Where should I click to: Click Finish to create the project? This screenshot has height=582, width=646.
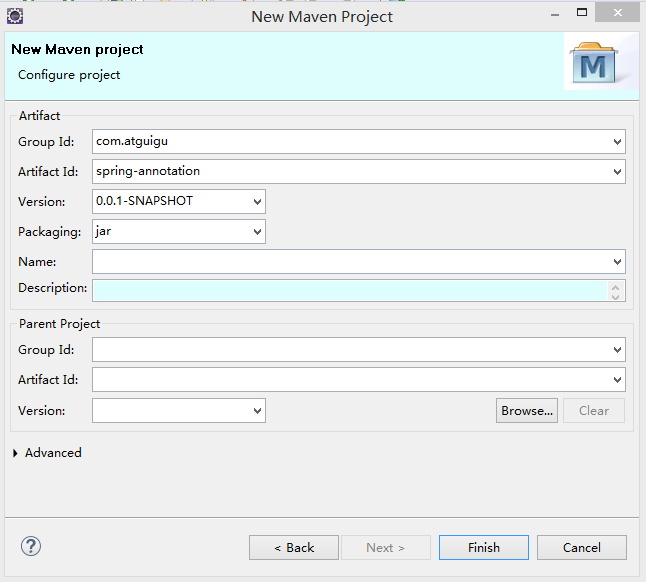(x=484, y=548)
